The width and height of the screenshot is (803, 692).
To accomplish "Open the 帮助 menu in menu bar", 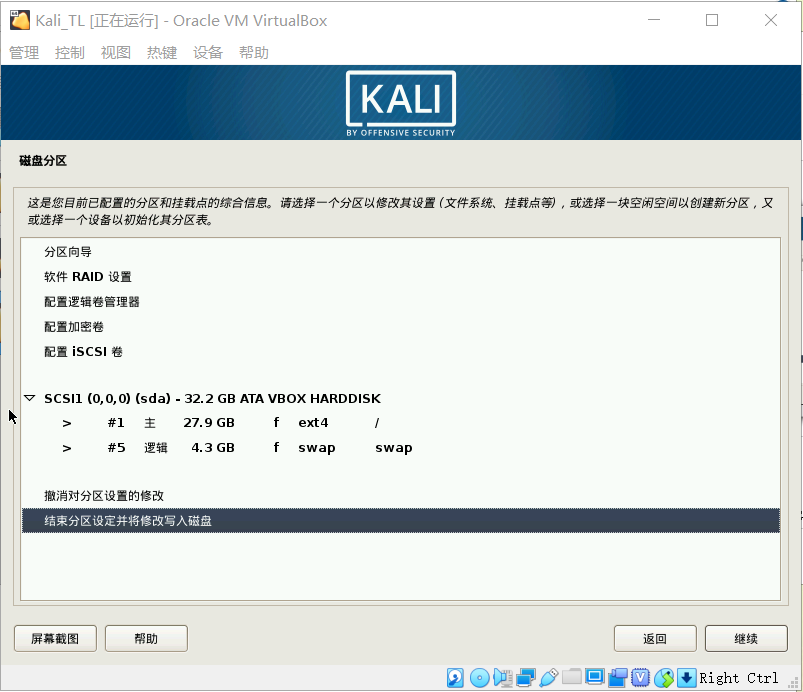I will point(253,52).
